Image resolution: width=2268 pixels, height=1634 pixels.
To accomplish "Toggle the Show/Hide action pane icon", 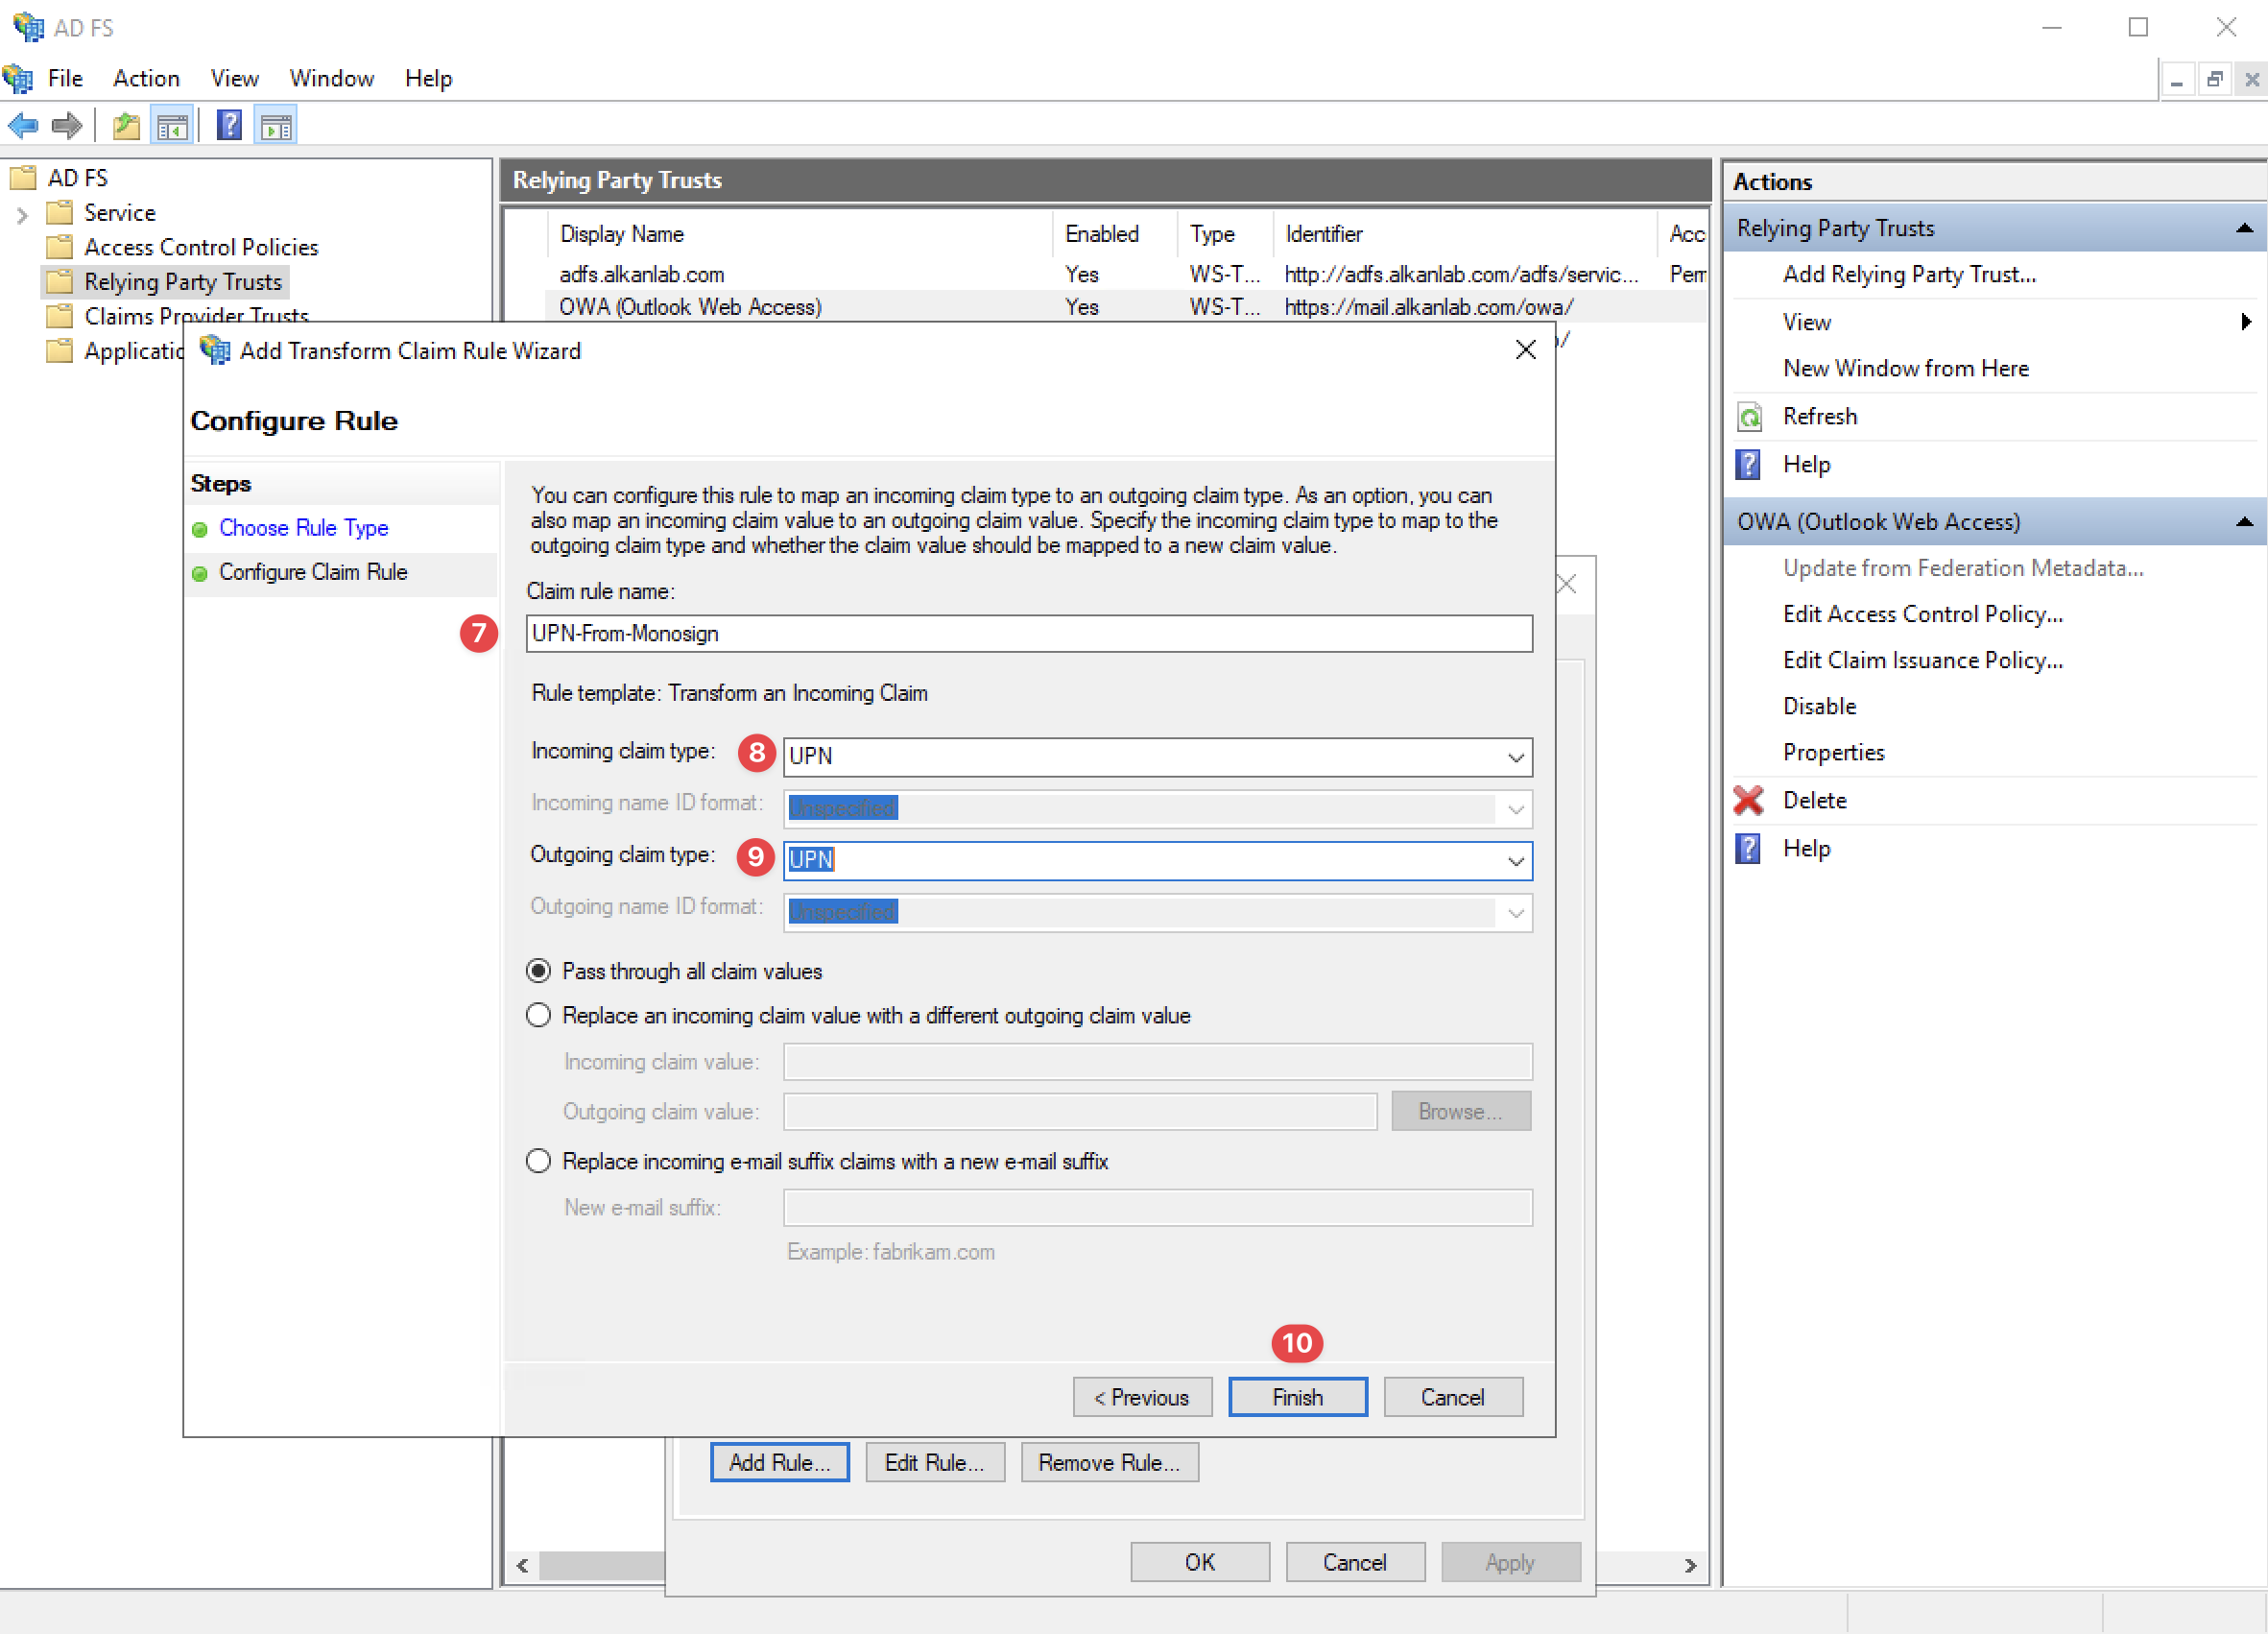I will click(275, 124).
